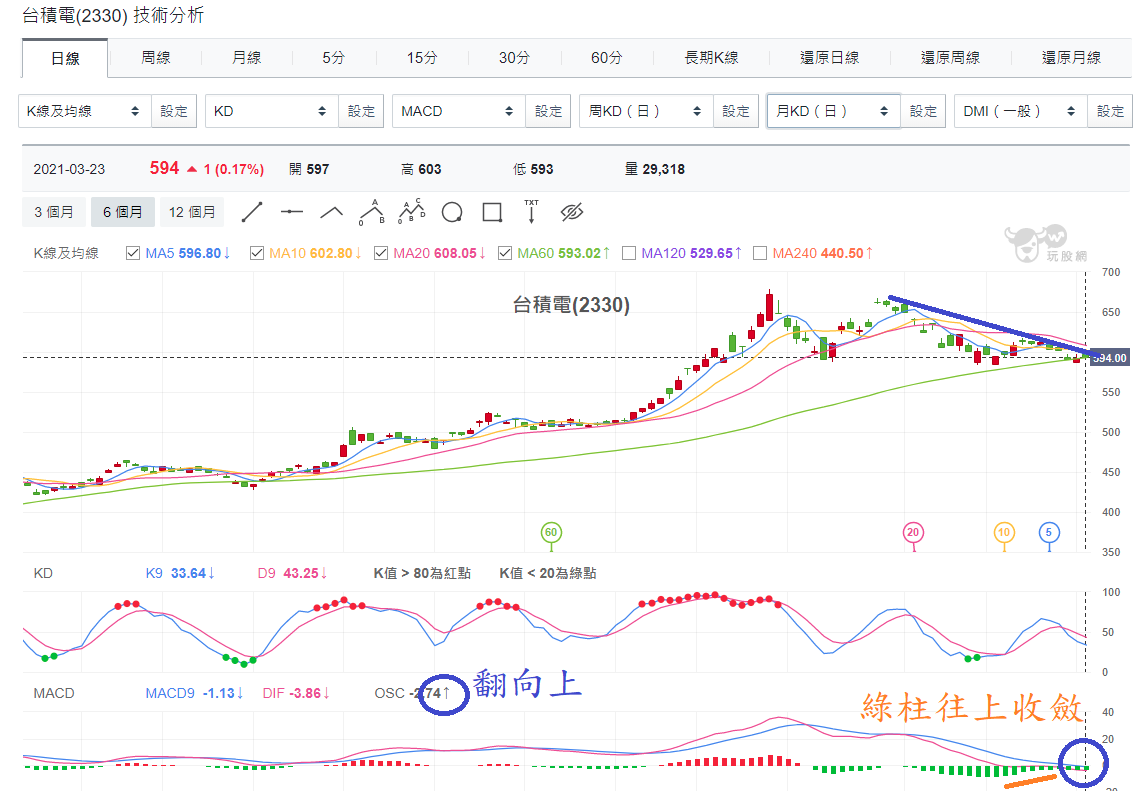Uncheck the MA60 checkbox
This screenshot has width=1146, height=791.
tap(505, 254)
